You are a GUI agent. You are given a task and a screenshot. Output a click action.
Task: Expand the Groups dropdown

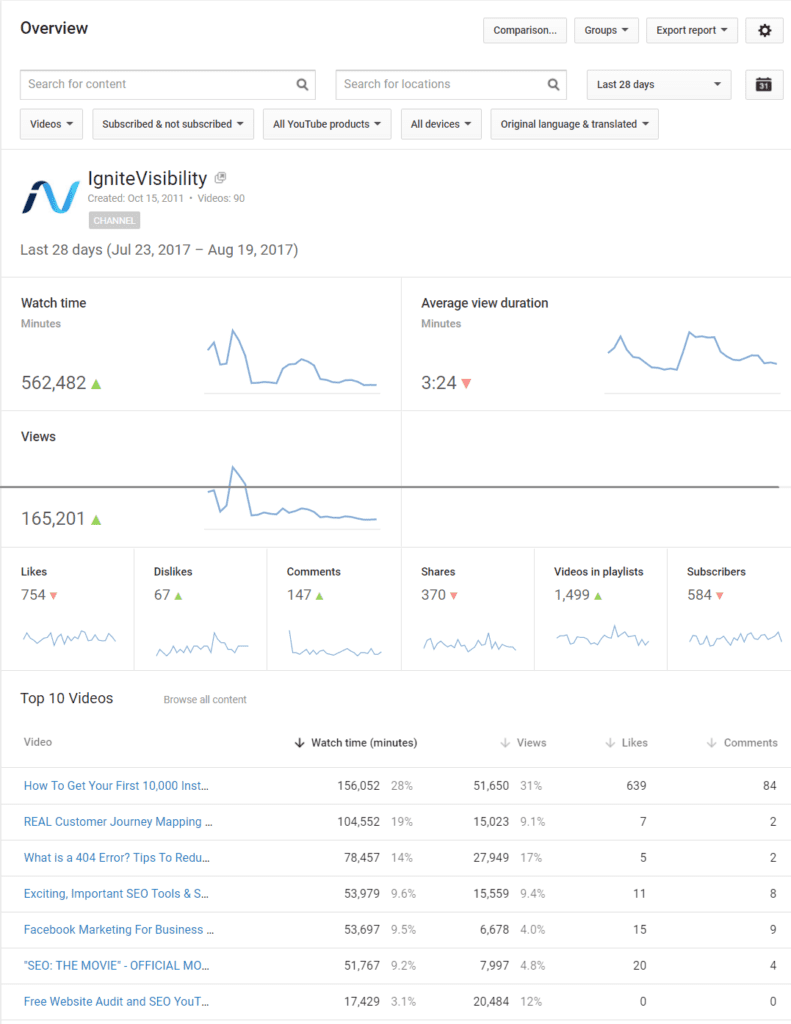(x=606, y=30)
